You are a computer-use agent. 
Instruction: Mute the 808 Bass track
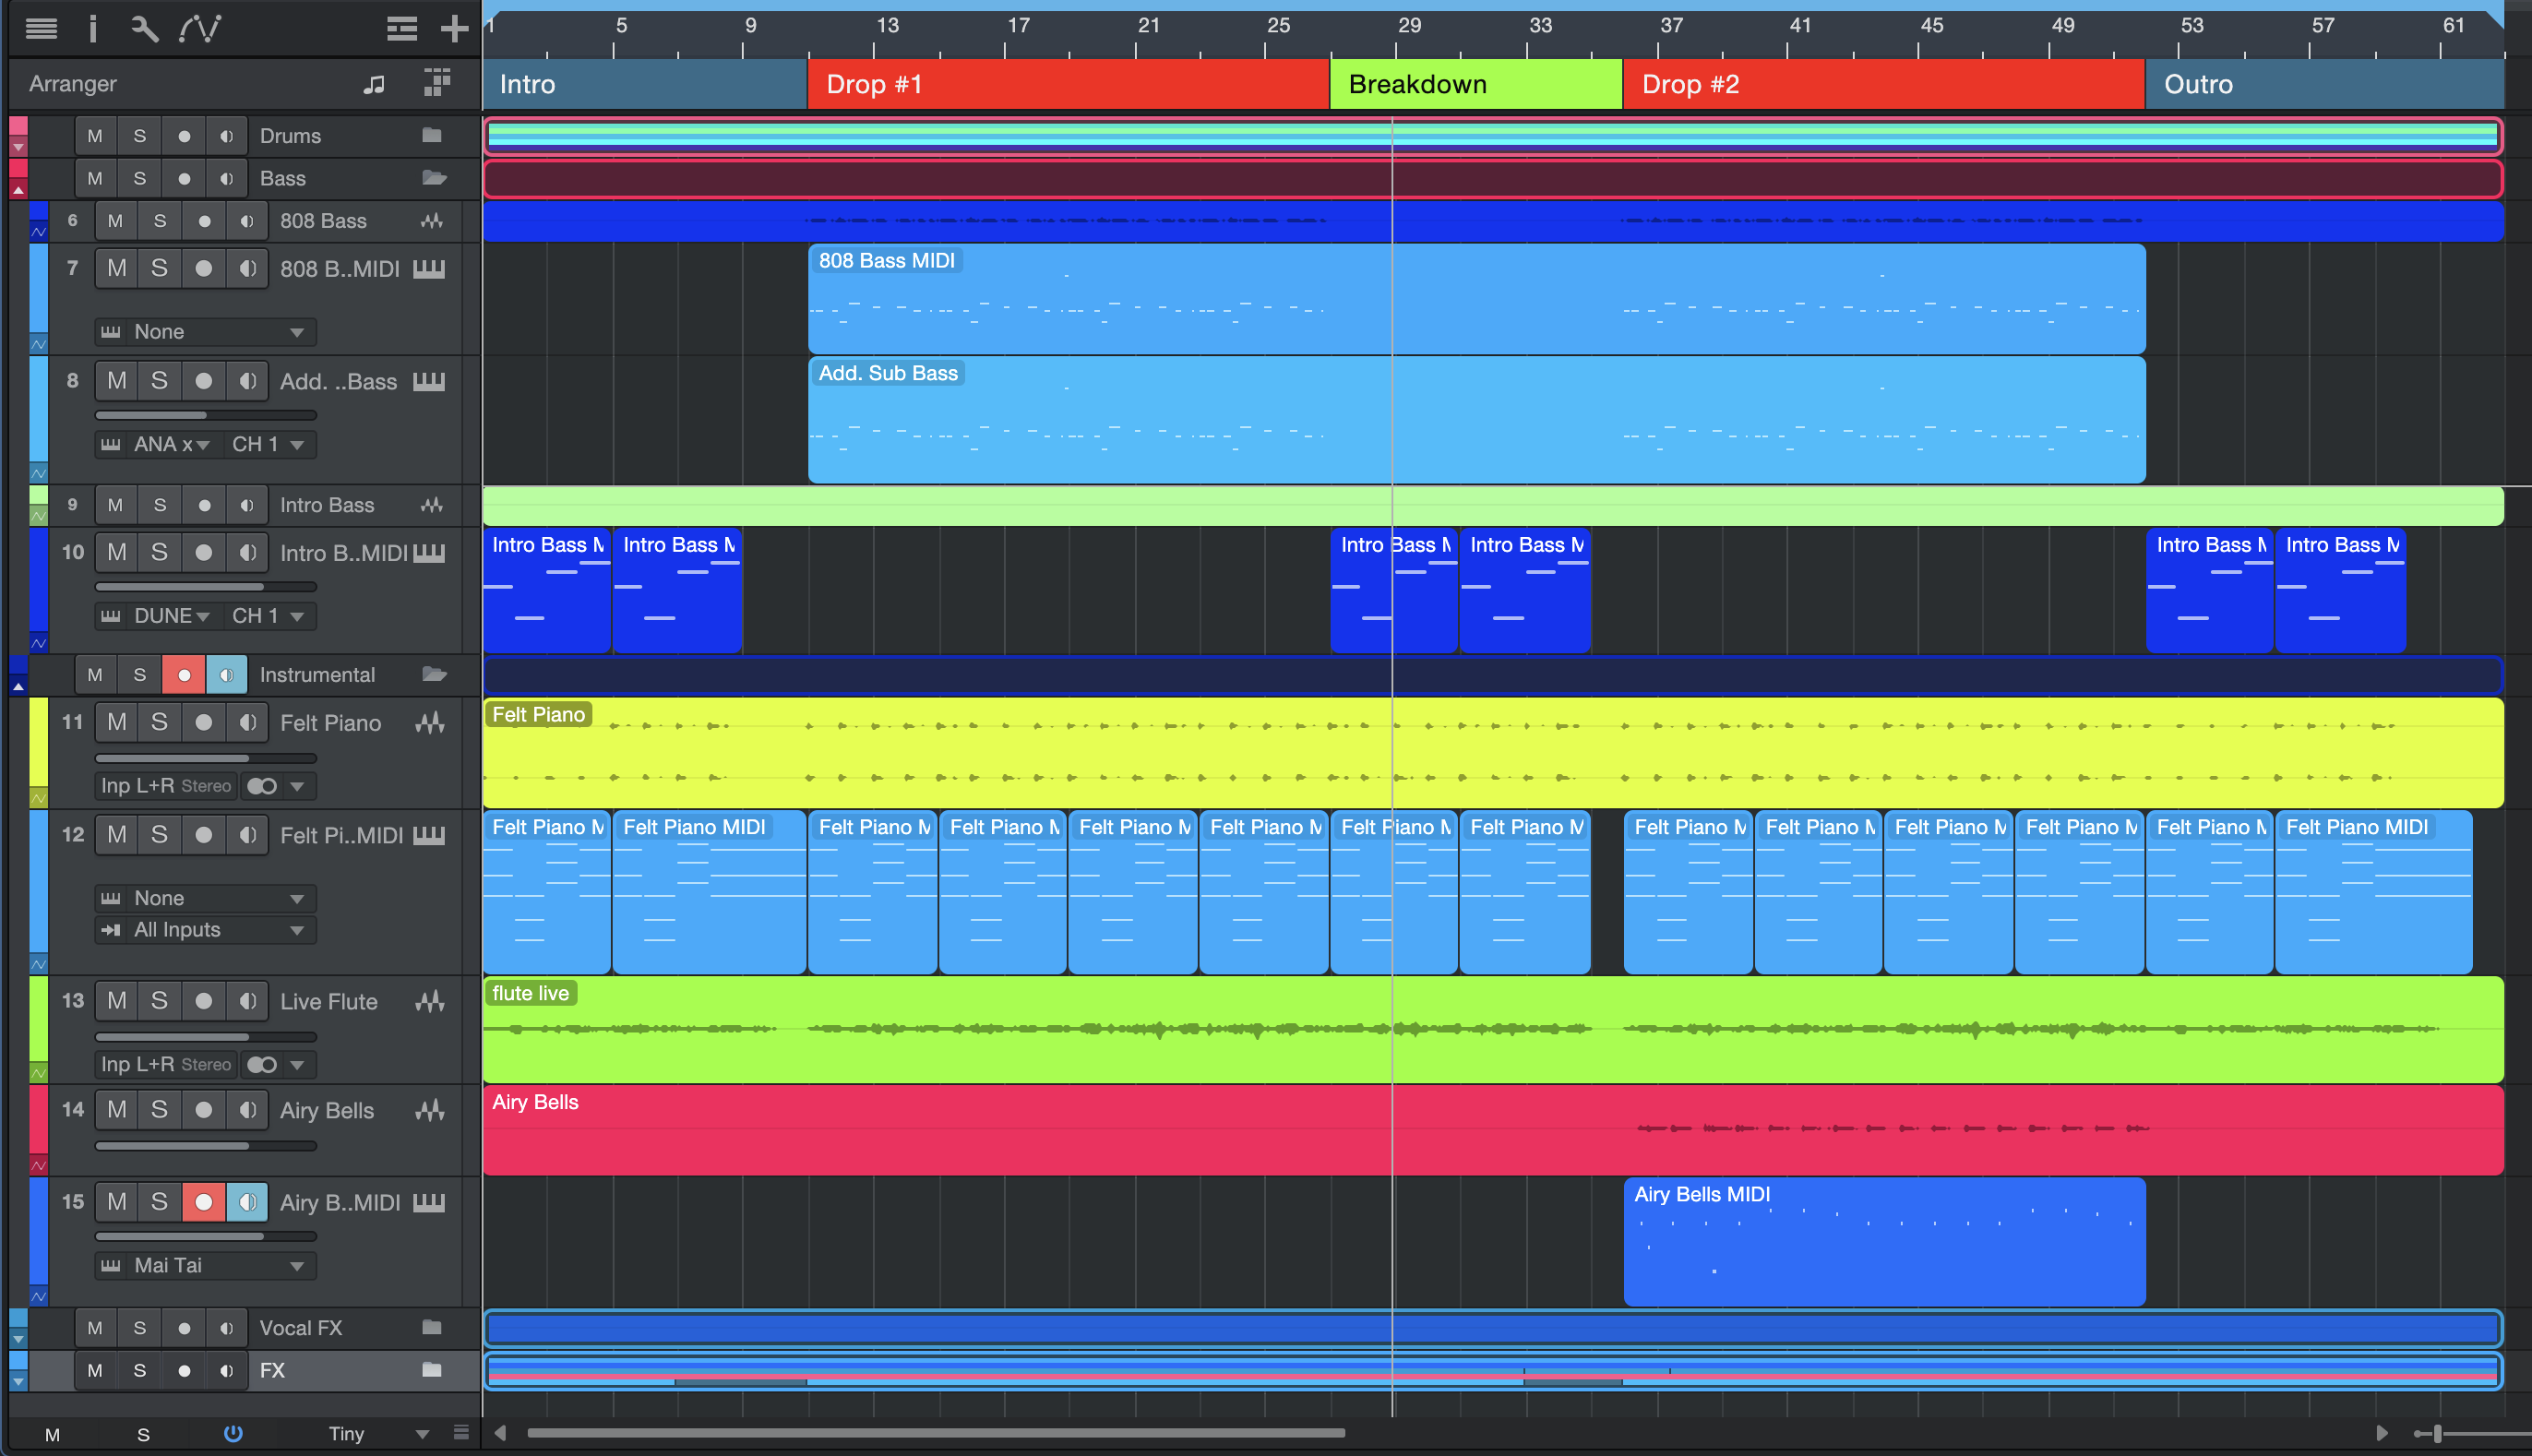[x=115, y=221]
